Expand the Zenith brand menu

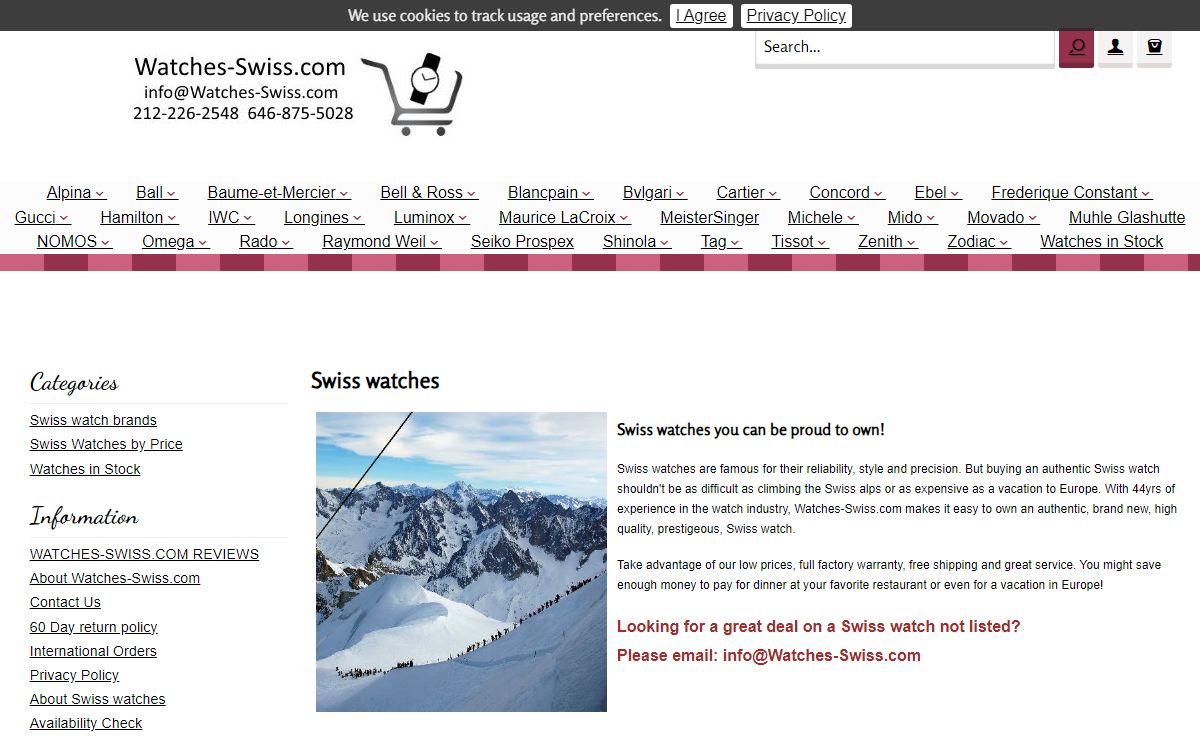click(887, 241)
